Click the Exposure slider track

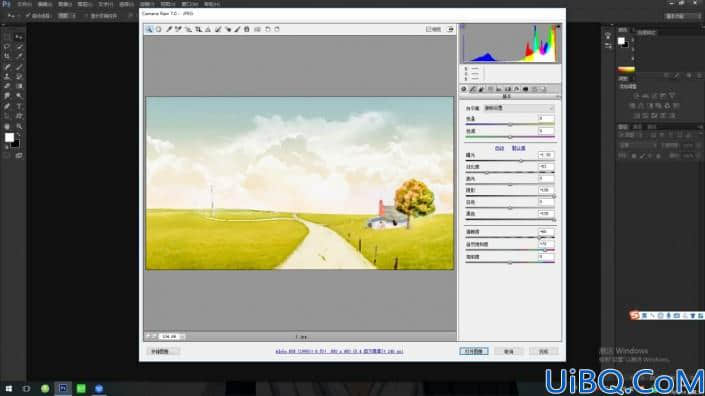510,160
